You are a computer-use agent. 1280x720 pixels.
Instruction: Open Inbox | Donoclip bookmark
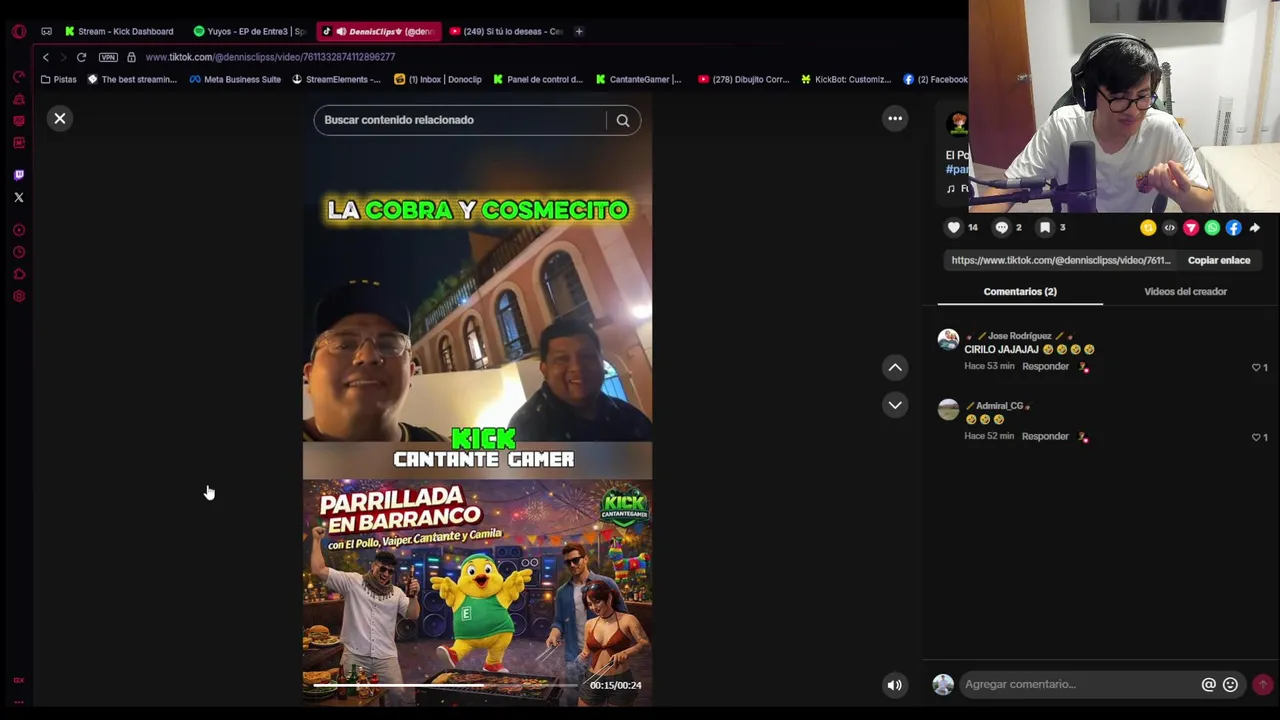pyautogui.click(x=438, y=79)
